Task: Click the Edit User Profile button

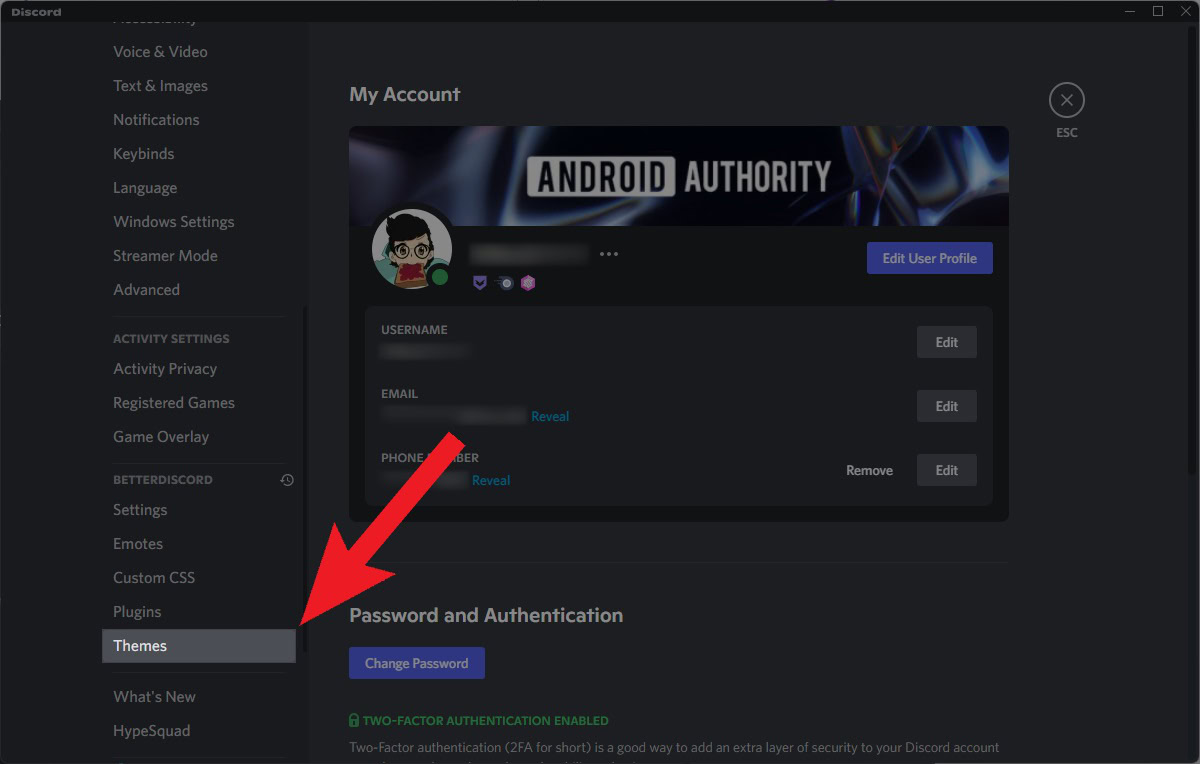Action: point(929,258)
